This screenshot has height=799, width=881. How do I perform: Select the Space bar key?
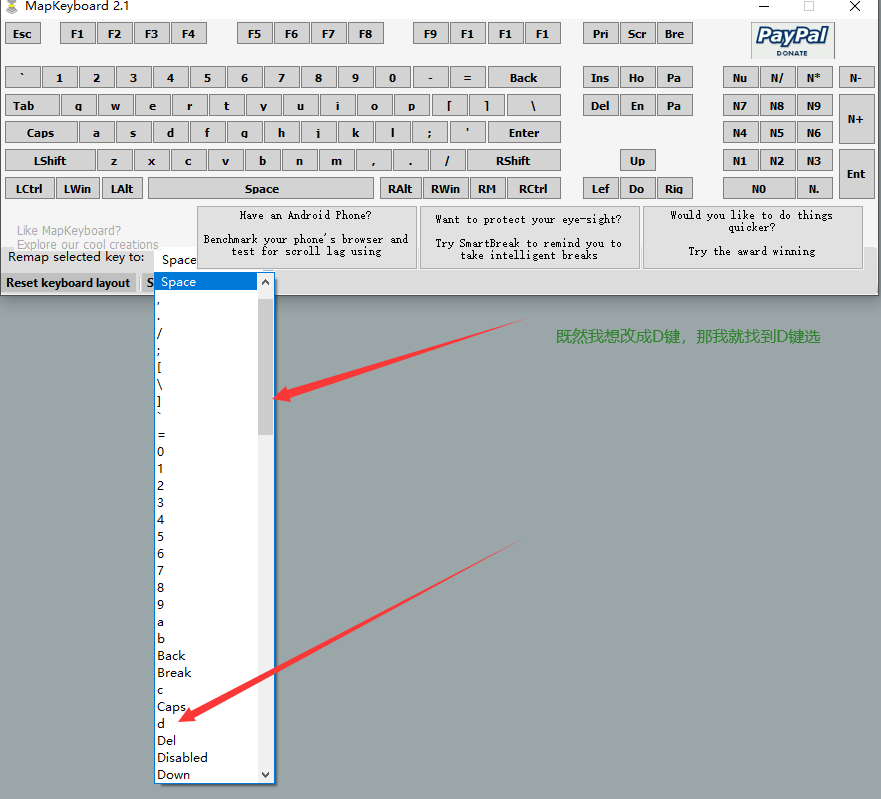[x=261, y=189]
